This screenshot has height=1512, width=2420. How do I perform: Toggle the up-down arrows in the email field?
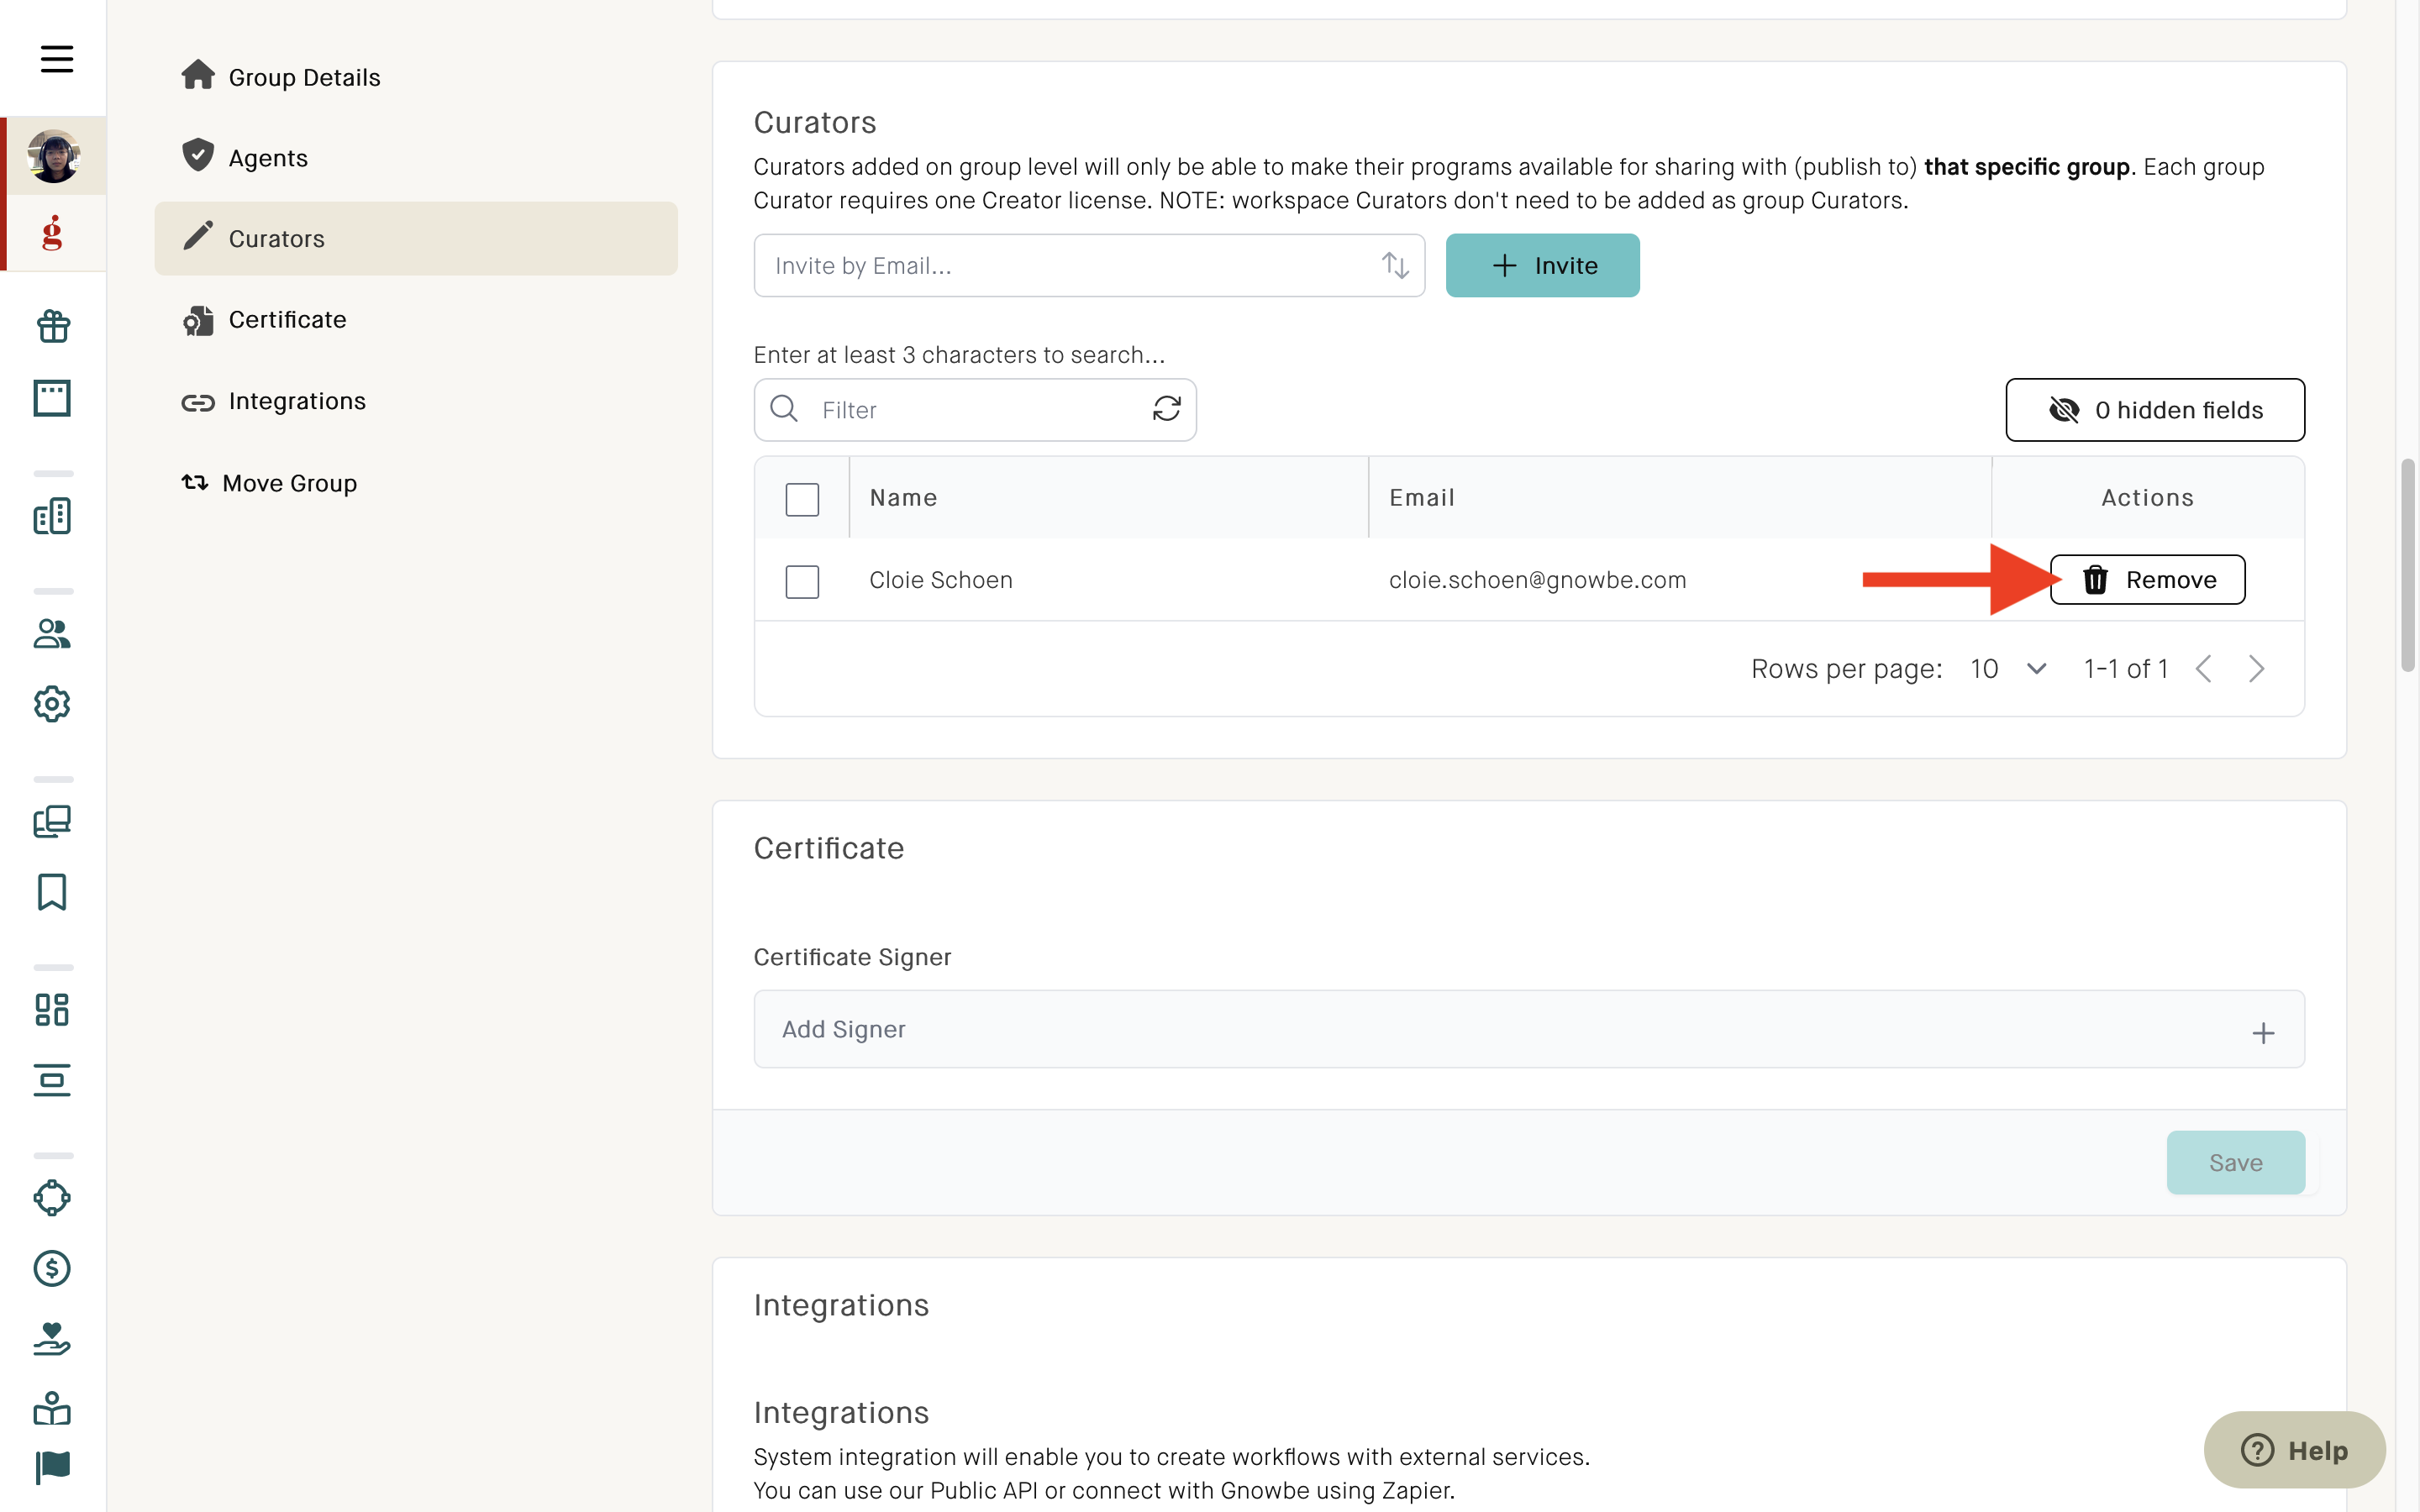tap(1395, 265)
